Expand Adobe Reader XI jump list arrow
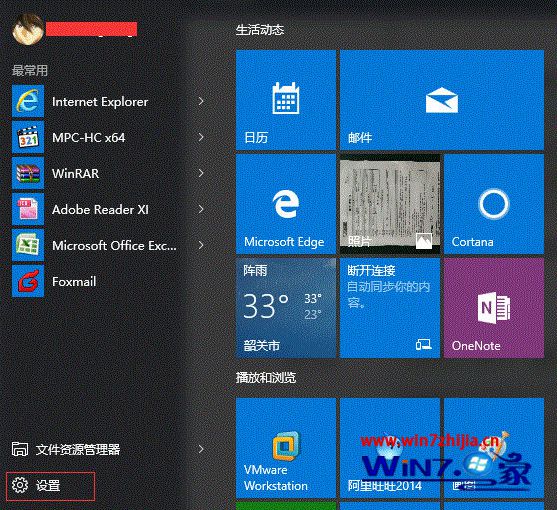This screenshot has width=557, height=510. click(201, 209)
